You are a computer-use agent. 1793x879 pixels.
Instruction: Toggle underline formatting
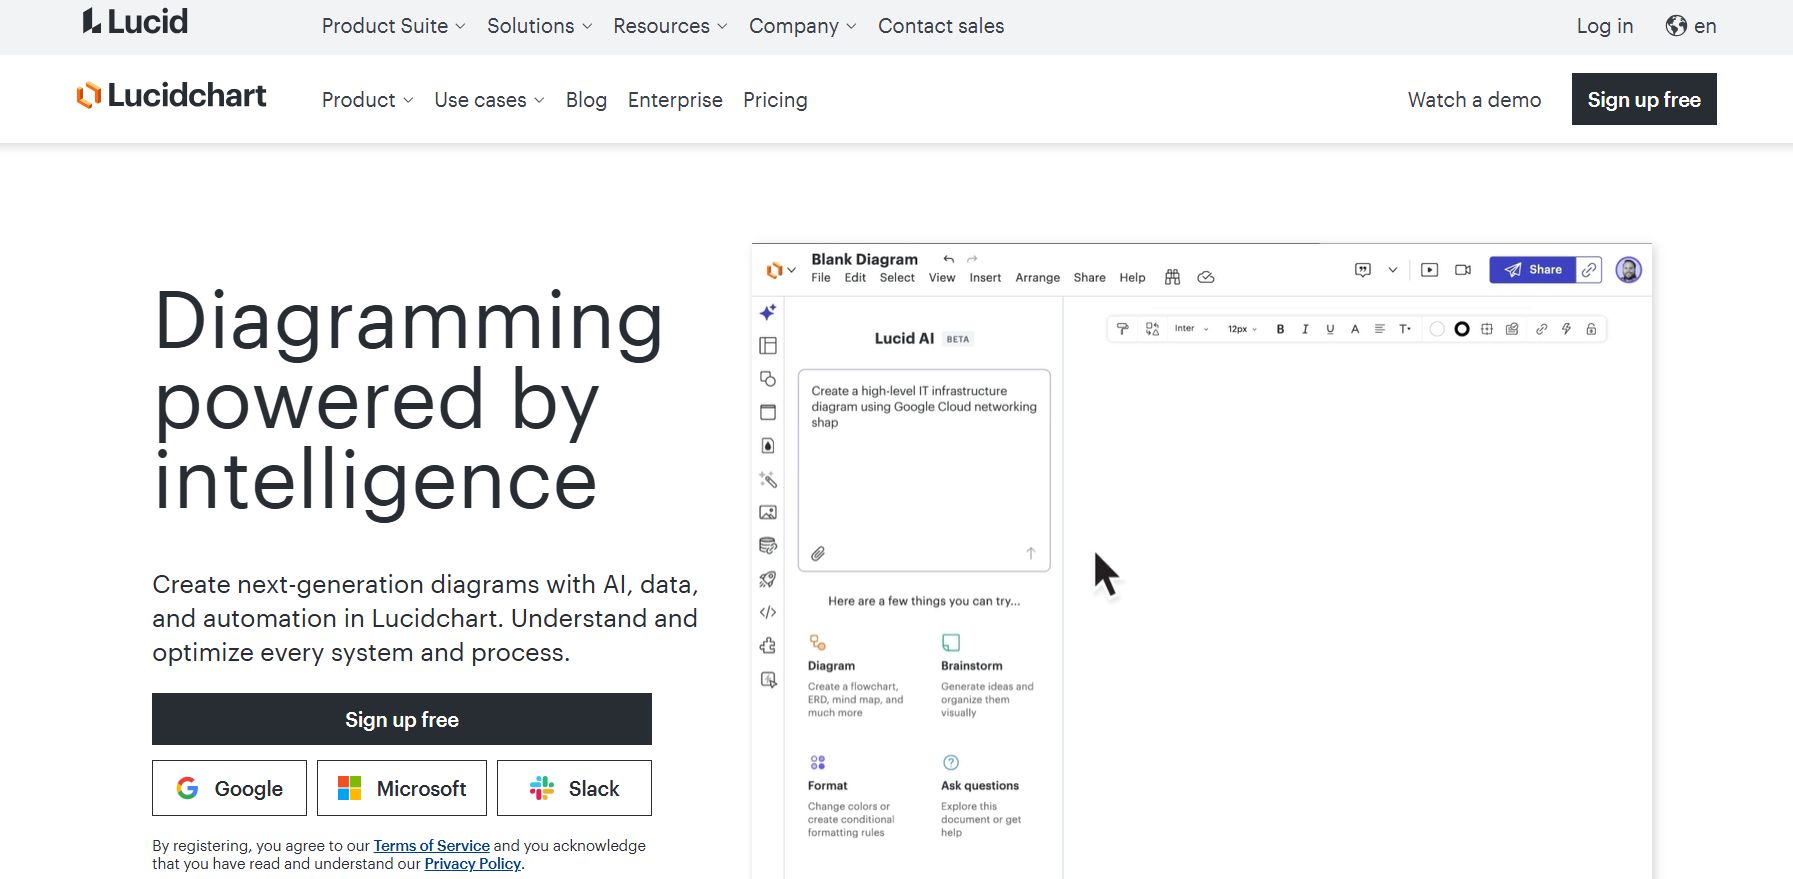[1330, 329]
